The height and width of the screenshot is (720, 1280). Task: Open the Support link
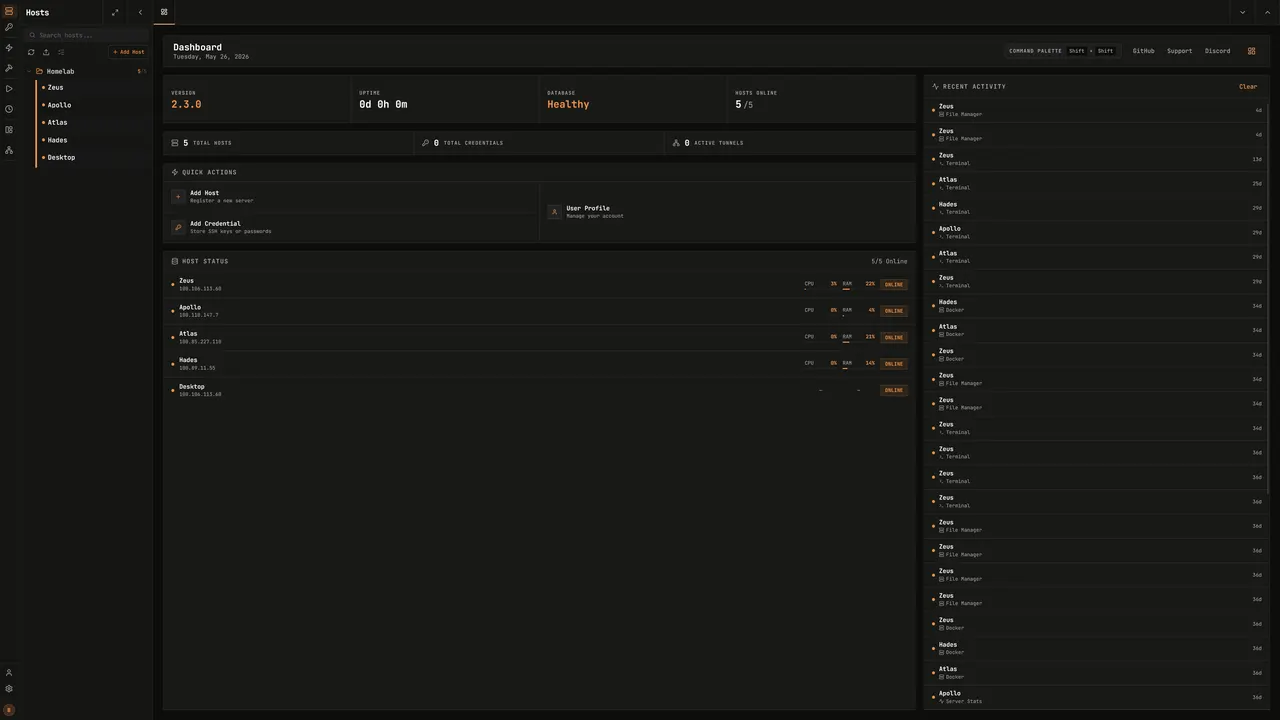pos(1179,51)
